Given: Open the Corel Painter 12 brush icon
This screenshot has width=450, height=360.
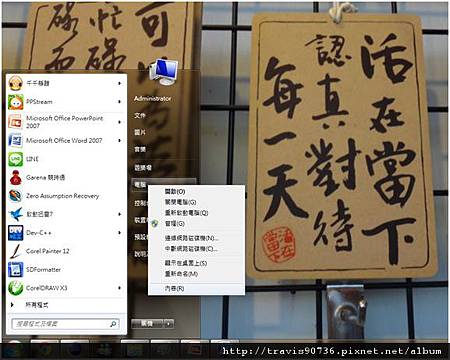Looking at the screenshot, I should (15, 251).
